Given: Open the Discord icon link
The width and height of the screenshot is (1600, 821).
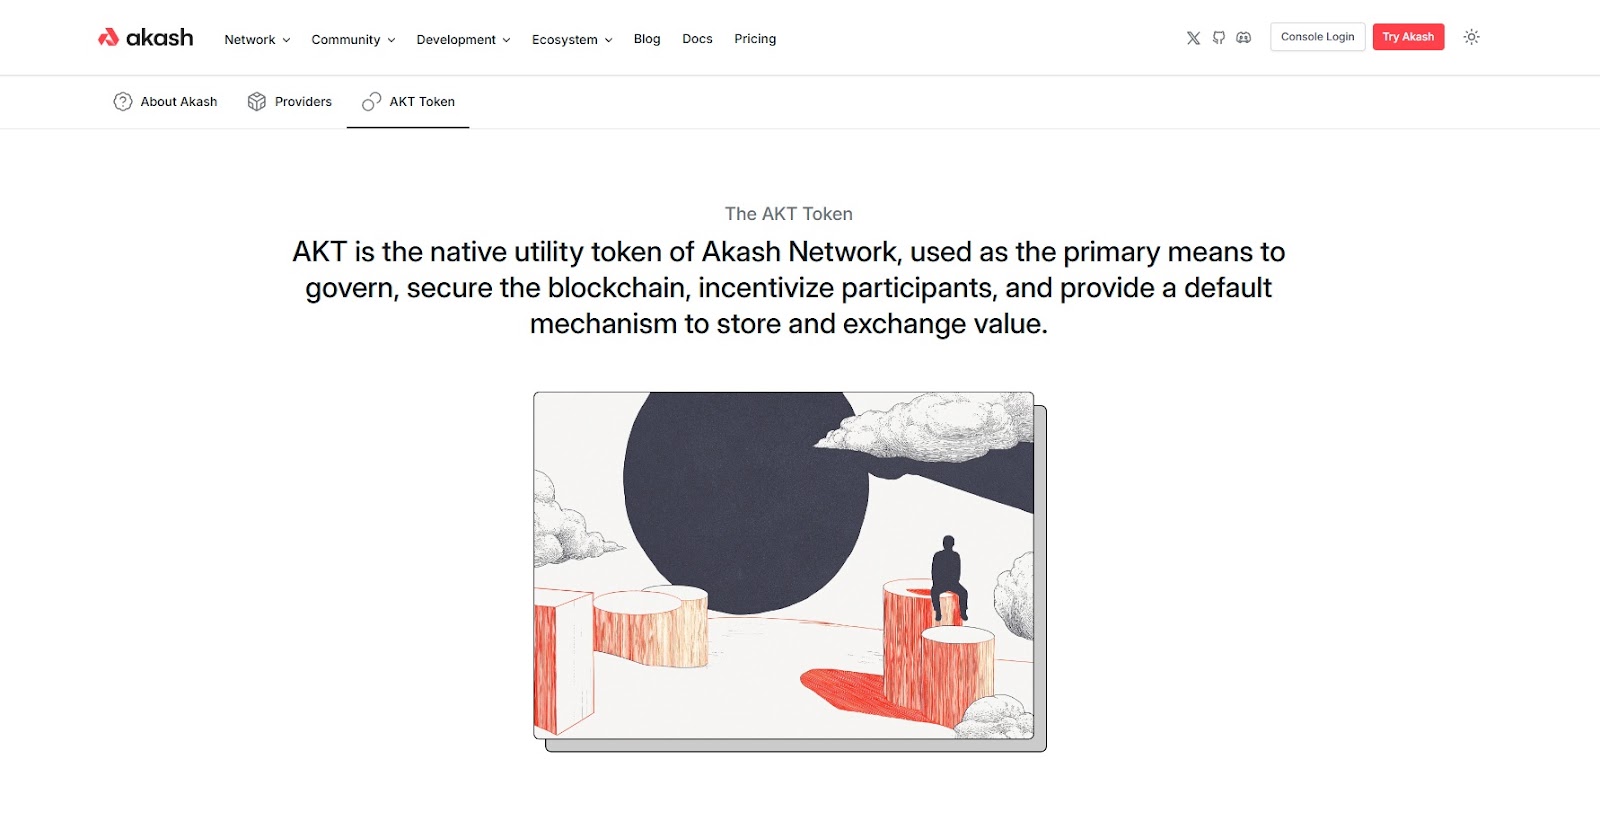Looking at the screenshot, I should 1243,38.
